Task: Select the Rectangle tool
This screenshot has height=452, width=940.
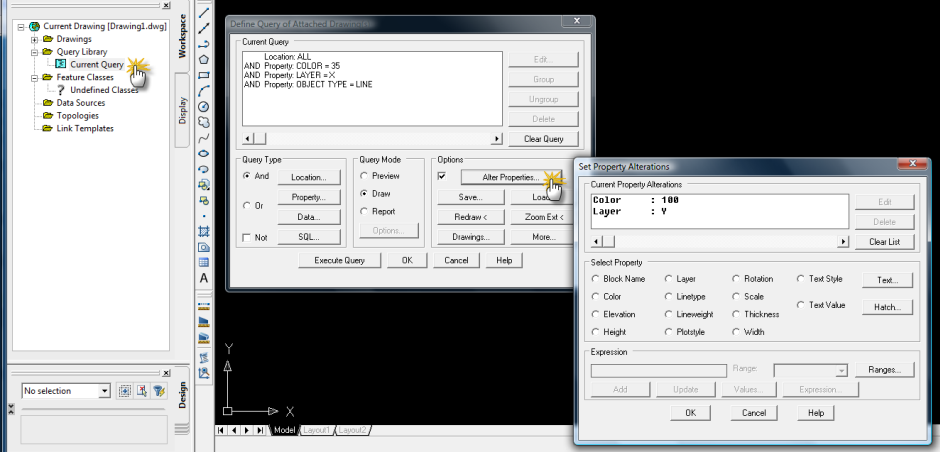Action: click(204, 75)
